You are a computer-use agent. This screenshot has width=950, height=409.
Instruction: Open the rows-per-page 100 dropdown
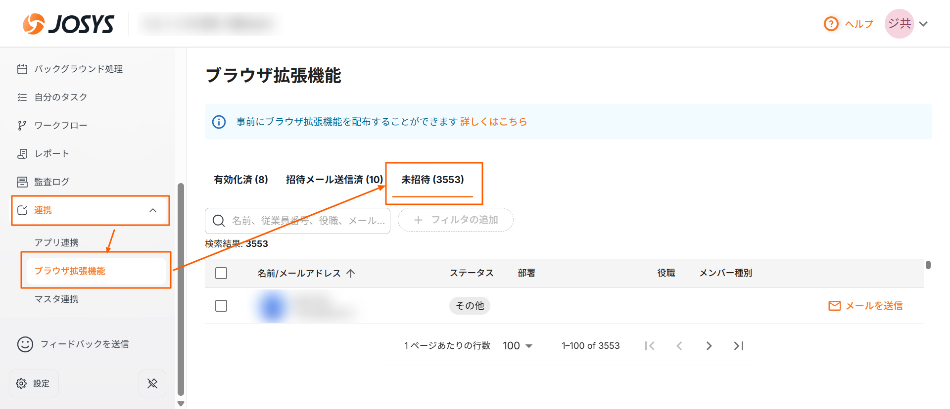[x=518, y=346]
